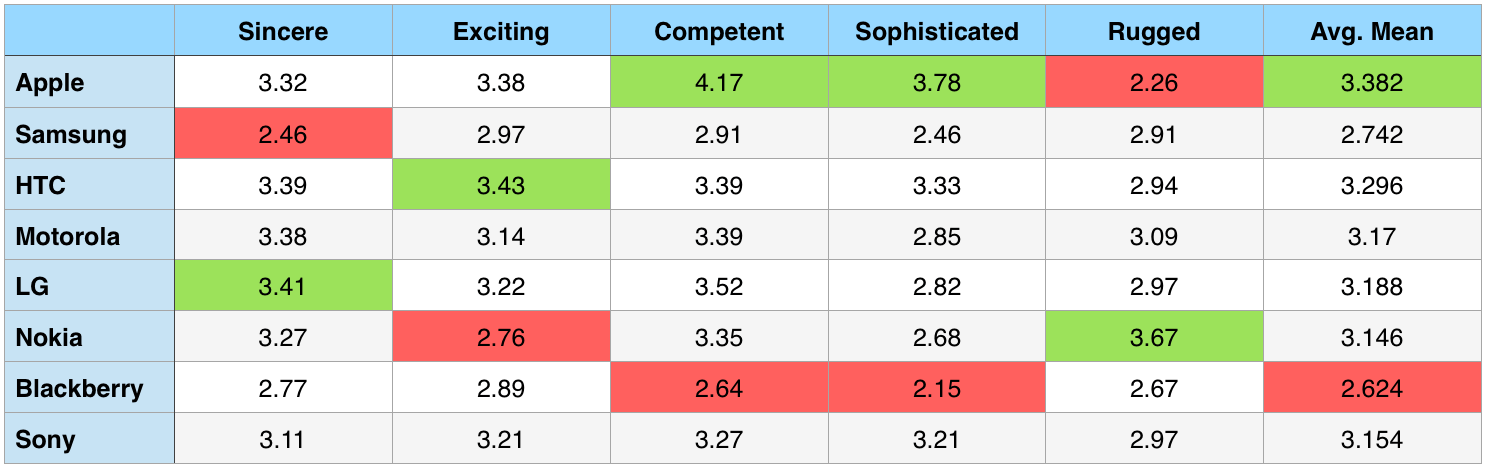The image size is (1486, 468).
Task: Click Motorola's Avg. Mean value 3.17
Action: [1372, 236]
